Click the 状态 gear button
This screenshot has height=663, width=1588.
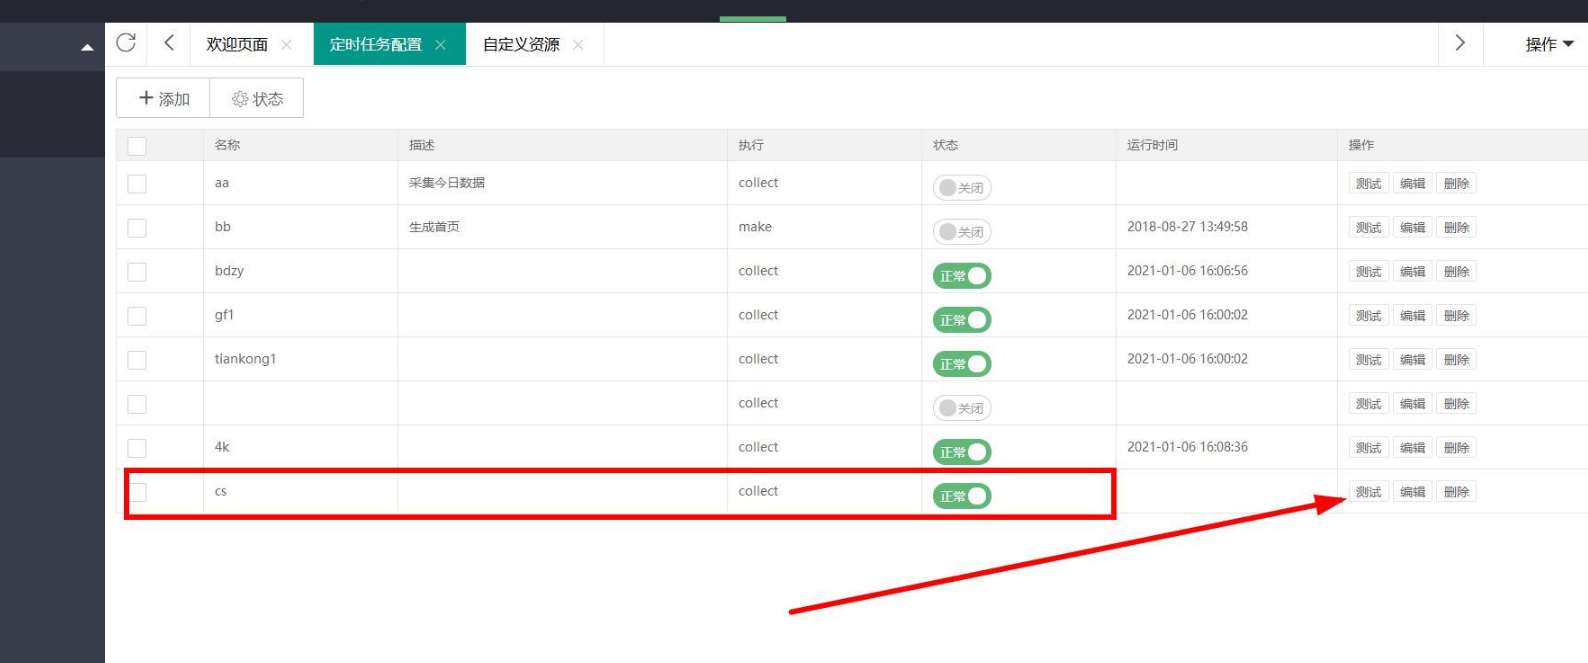pos(257,99)
